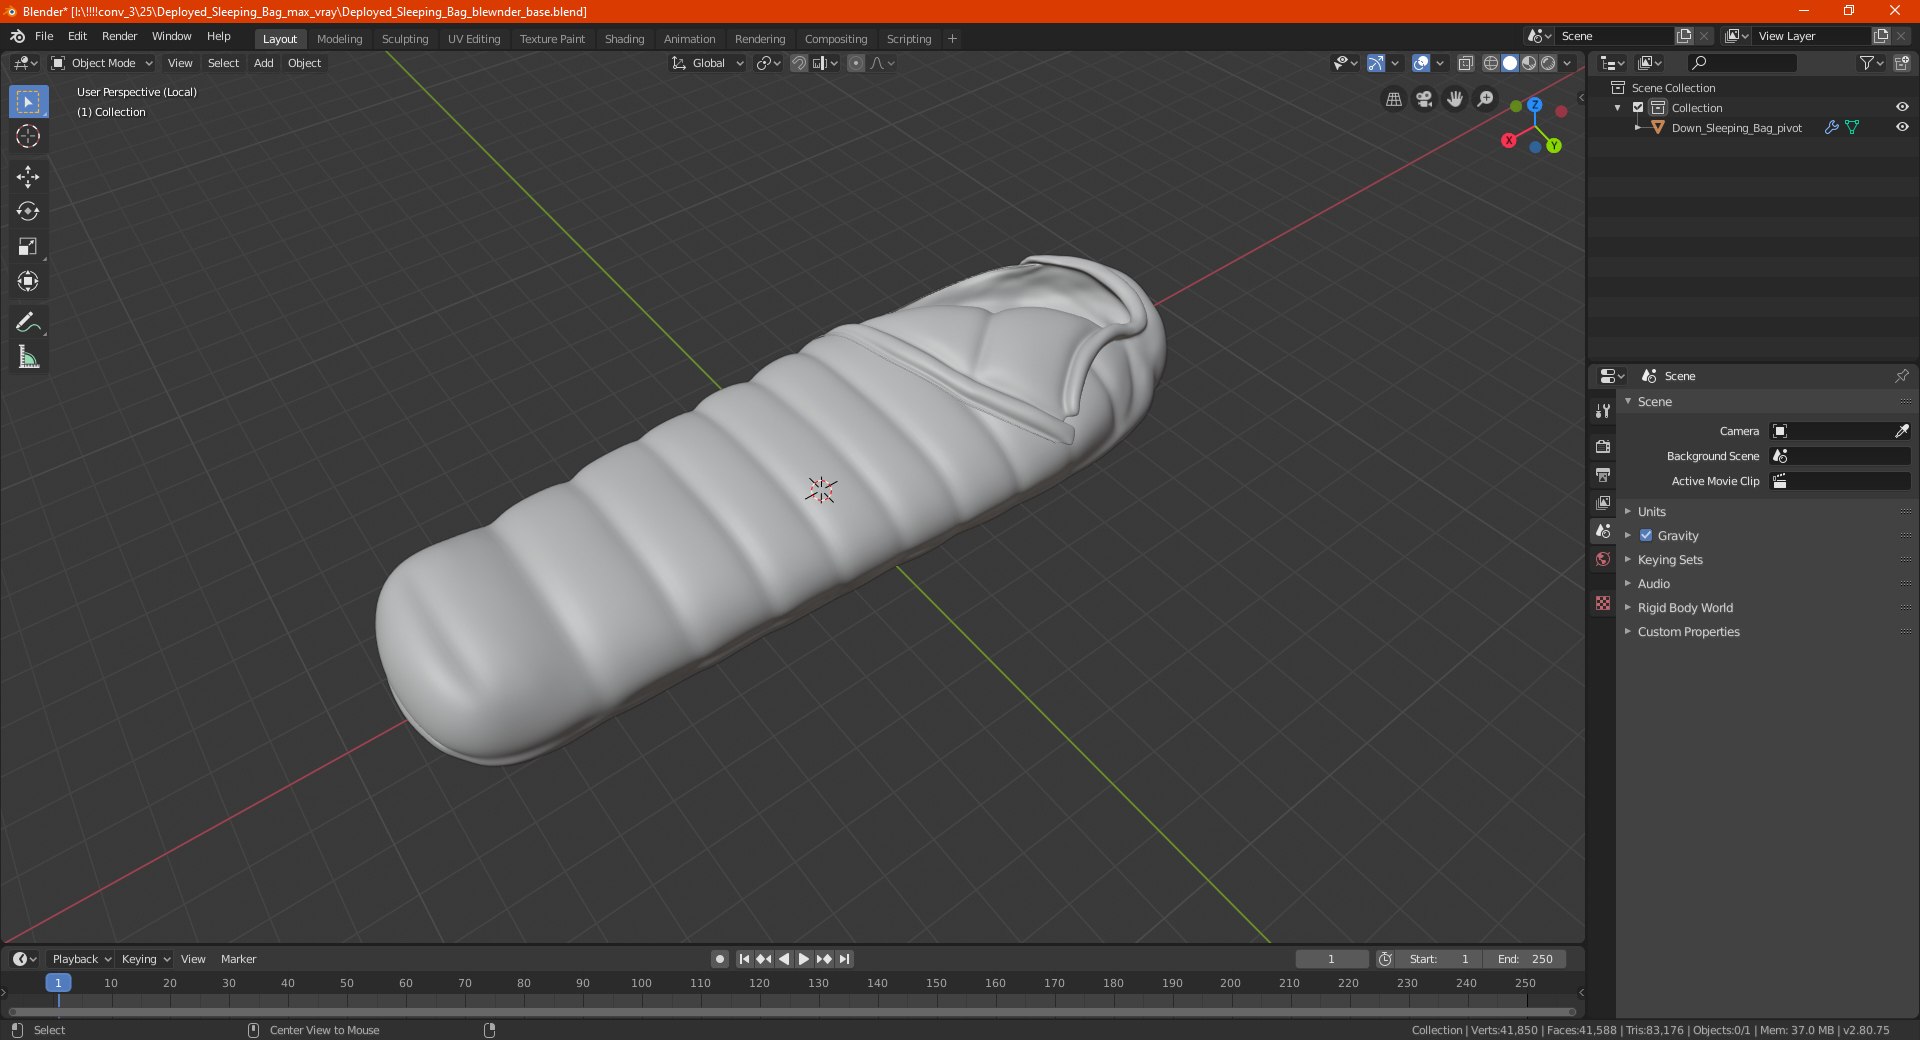Expand the Units panel

pyautogui.click(x=1651, y=512)
